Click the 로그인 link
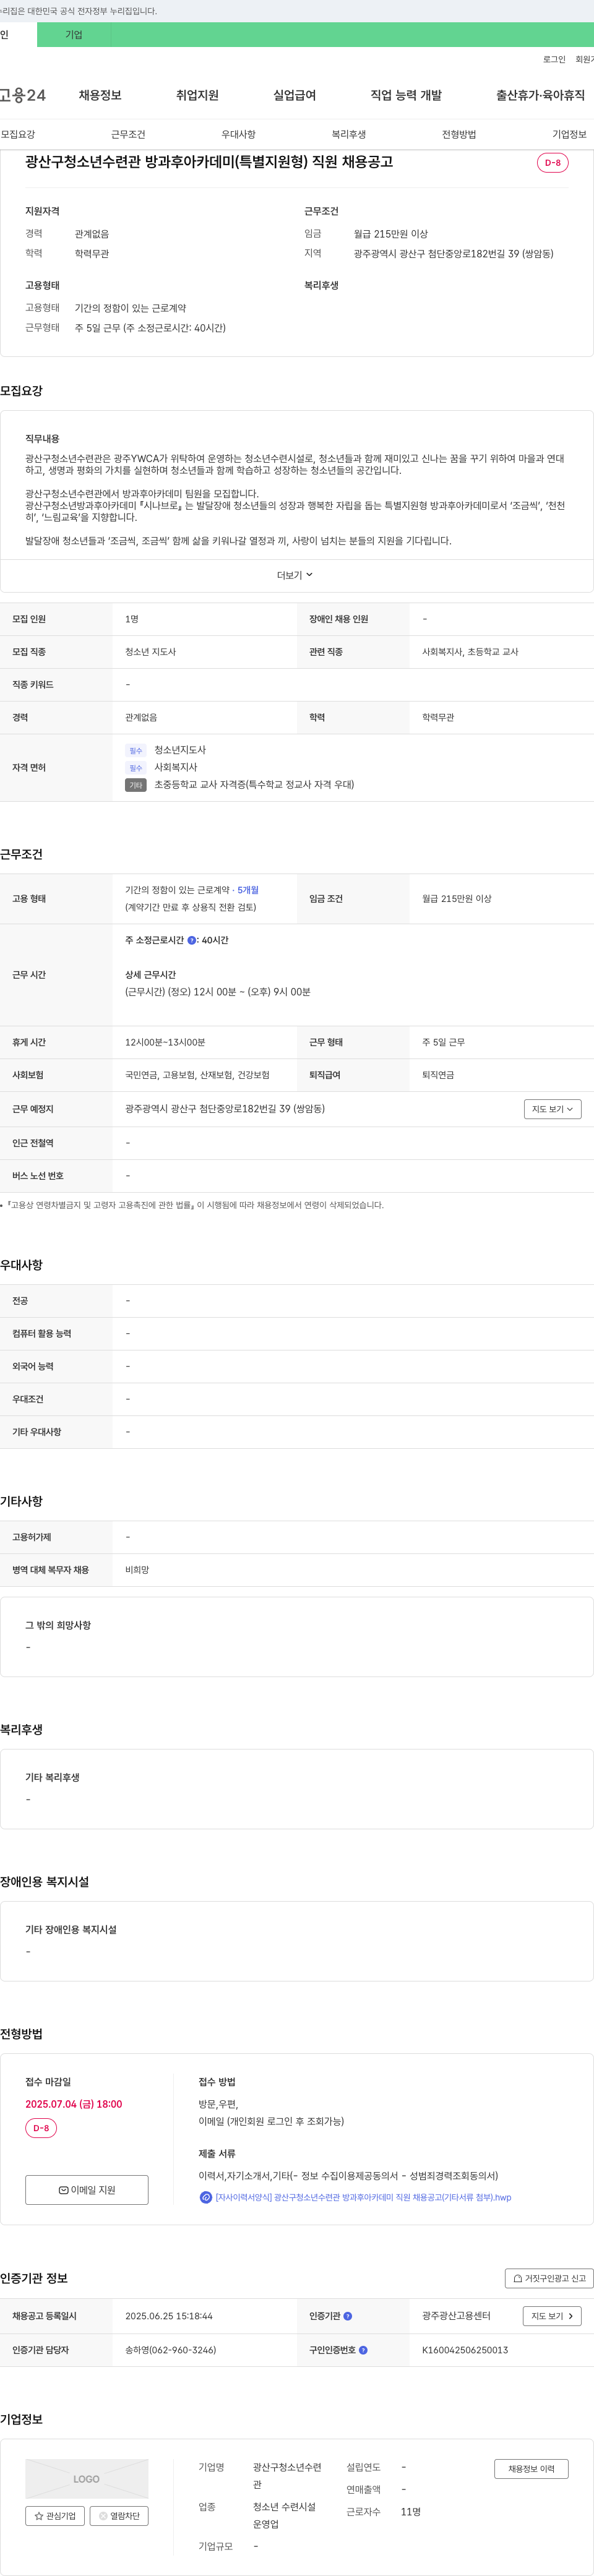The width and height of the screenshot is (594, 2576). click(x=554, y=60)
